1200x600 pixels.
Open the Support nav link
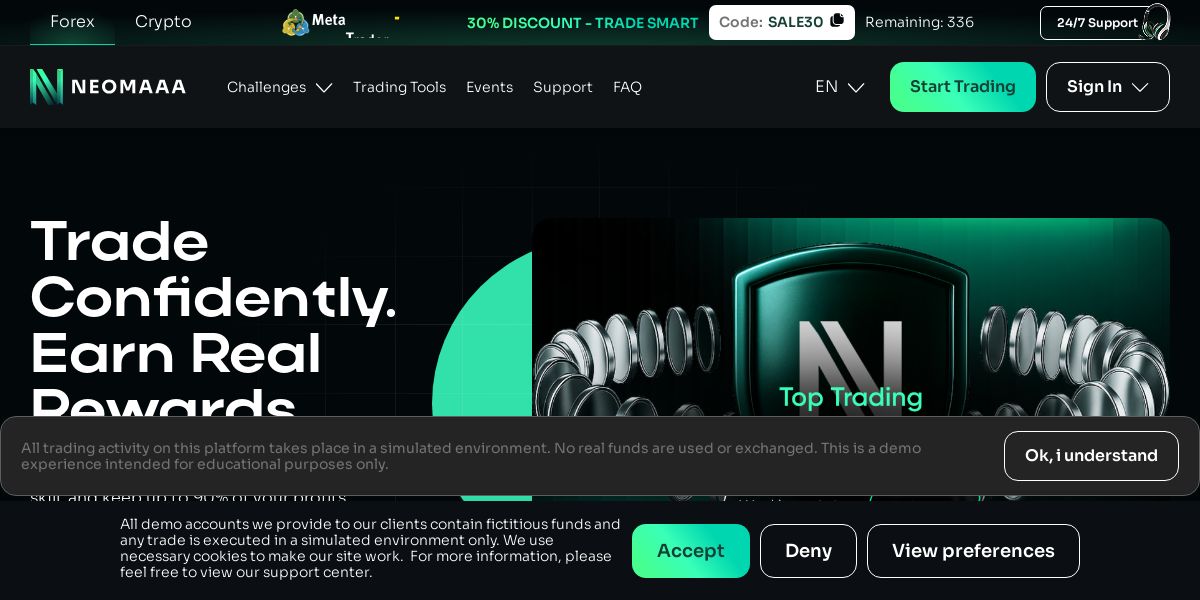coord(563,87)
